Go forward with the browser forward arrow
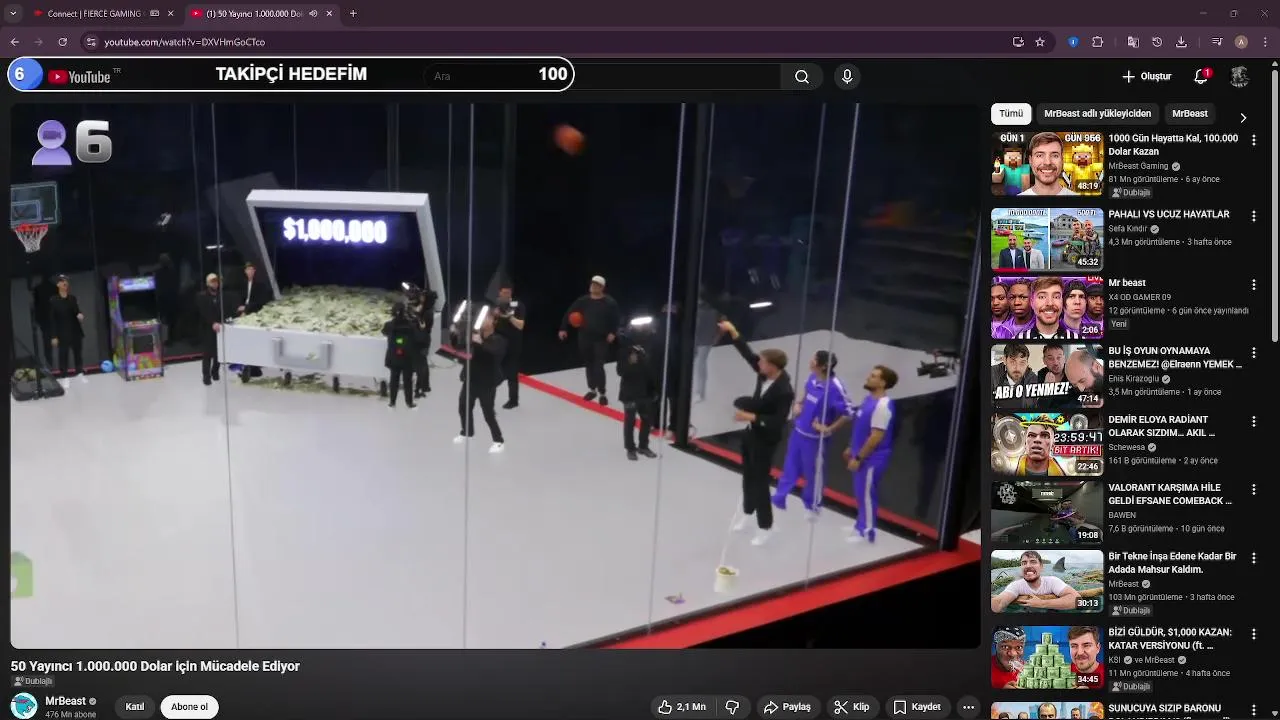Viewport: 1280px width, 720px height. click(38, 42)
